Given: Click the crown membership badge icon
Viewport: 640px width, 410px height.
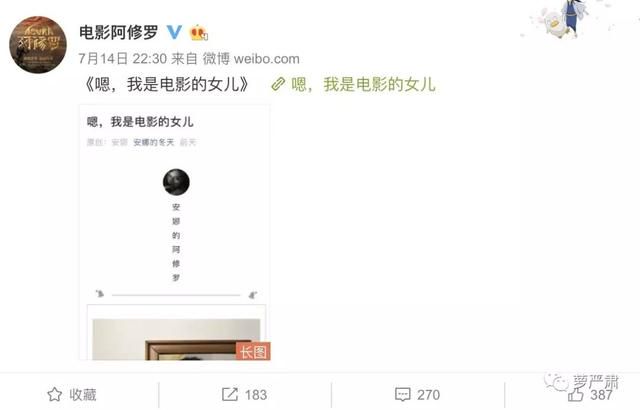Looking at the screenshot, I should [198, 33].
